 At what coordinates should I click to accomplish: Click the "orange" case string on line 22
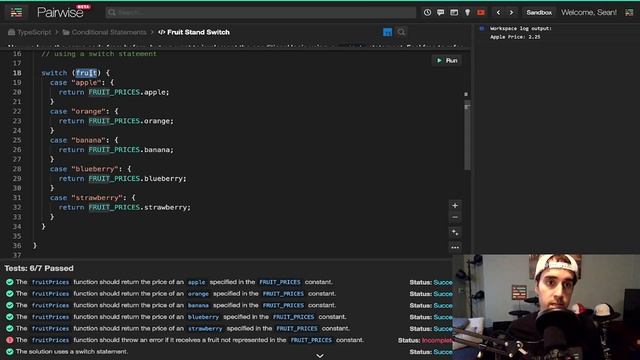(89, 111)
